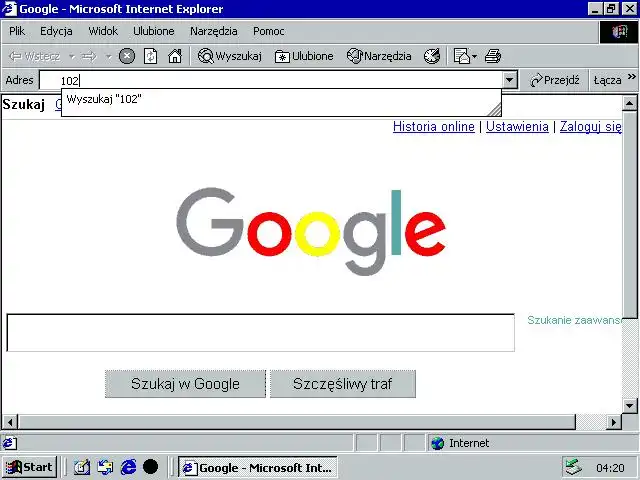
Task: Click the Print toolbar icon
Action: pyautogui.click(x=493, y=56)
